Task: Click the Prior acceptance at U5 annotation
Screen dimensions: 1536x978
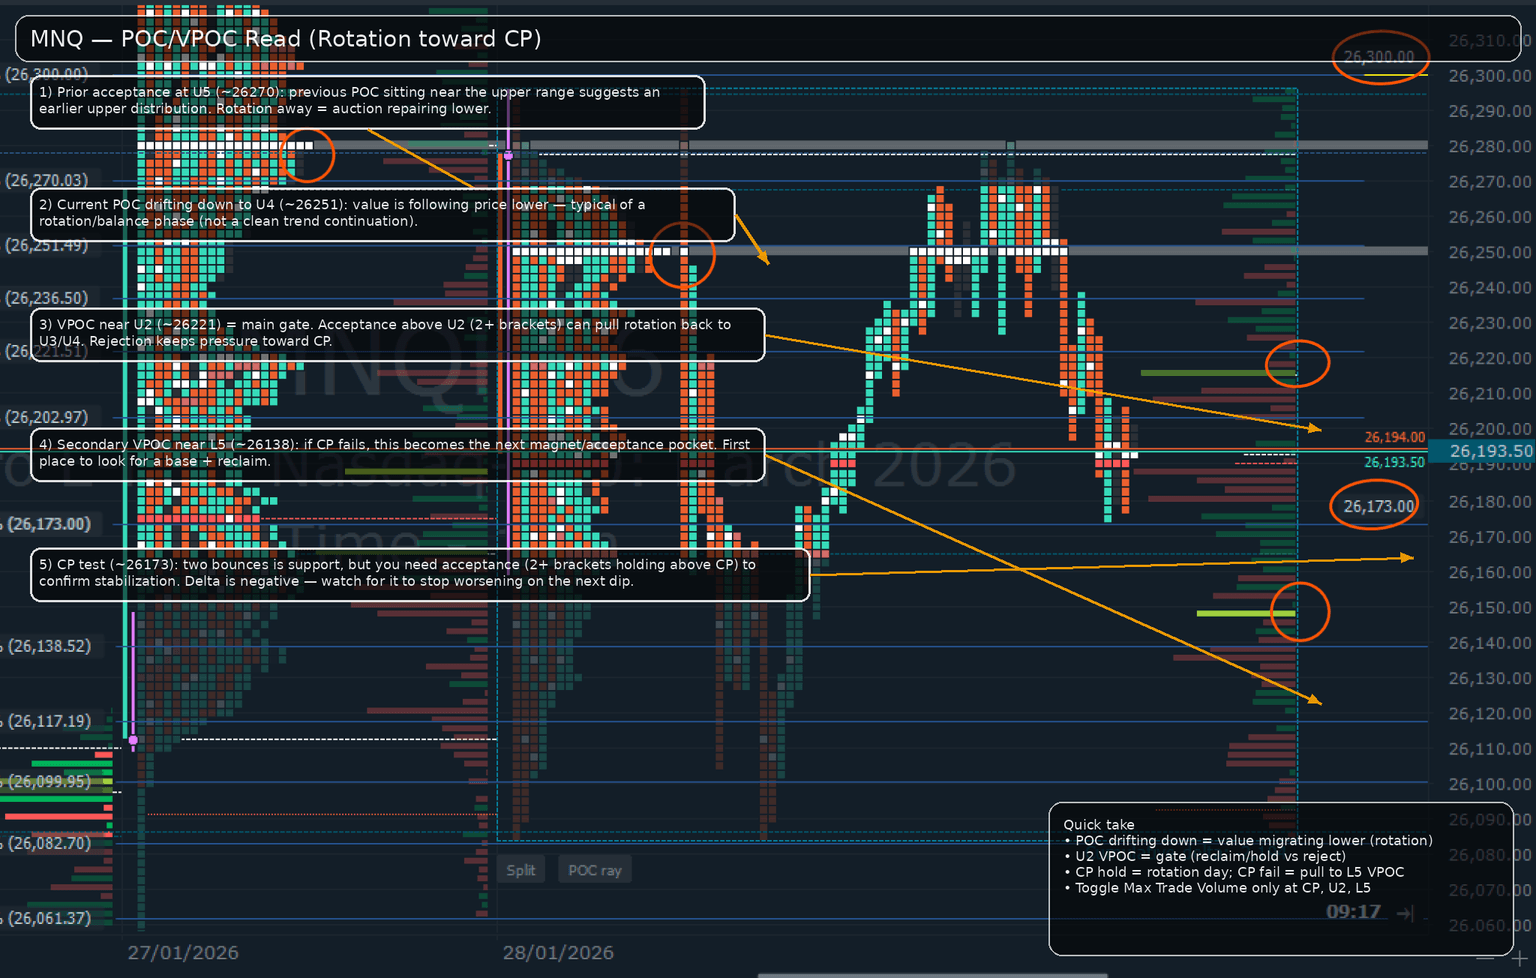Action: tap(367, 102)
